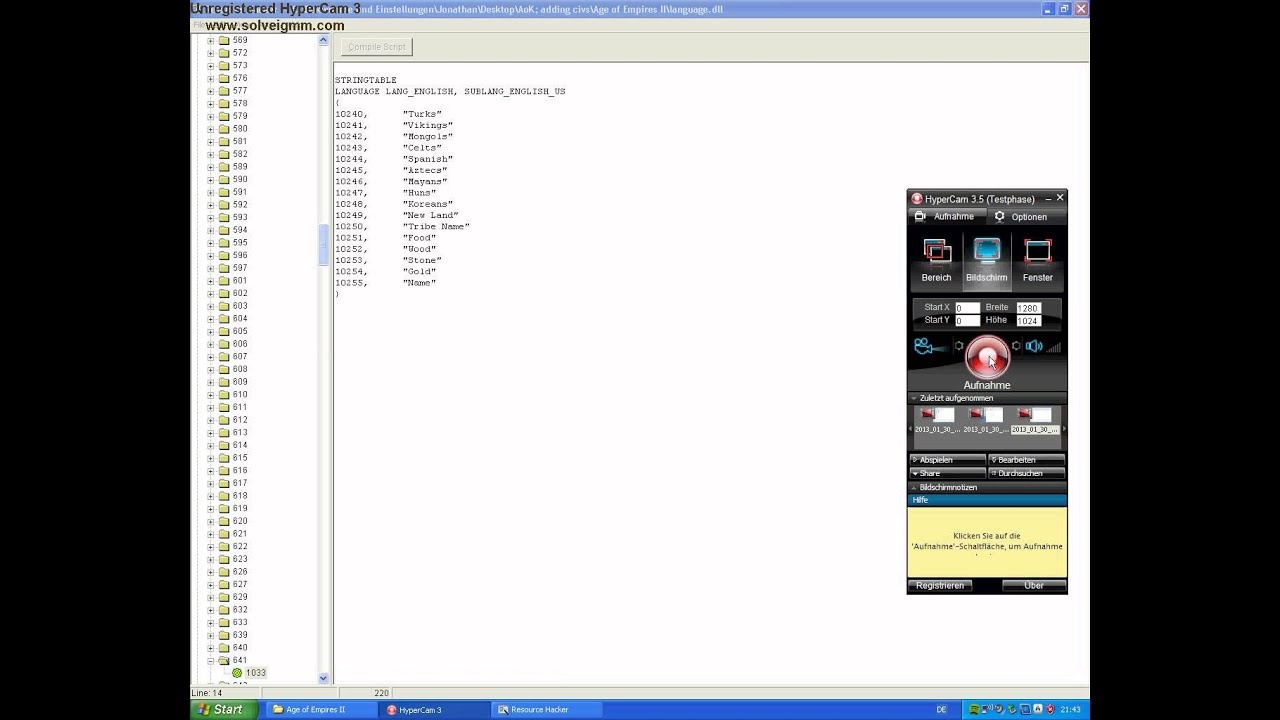Collapse folder 641 in the resource tree
1280x720 pixels.
tap(211, 660)
